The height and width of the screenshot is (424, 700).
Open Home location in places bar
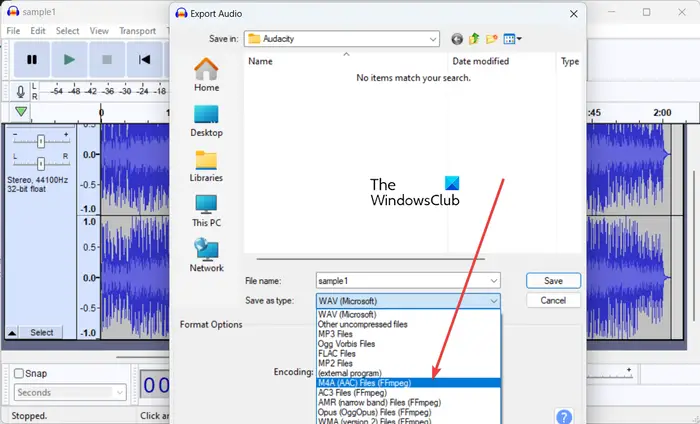pos(206,75)
